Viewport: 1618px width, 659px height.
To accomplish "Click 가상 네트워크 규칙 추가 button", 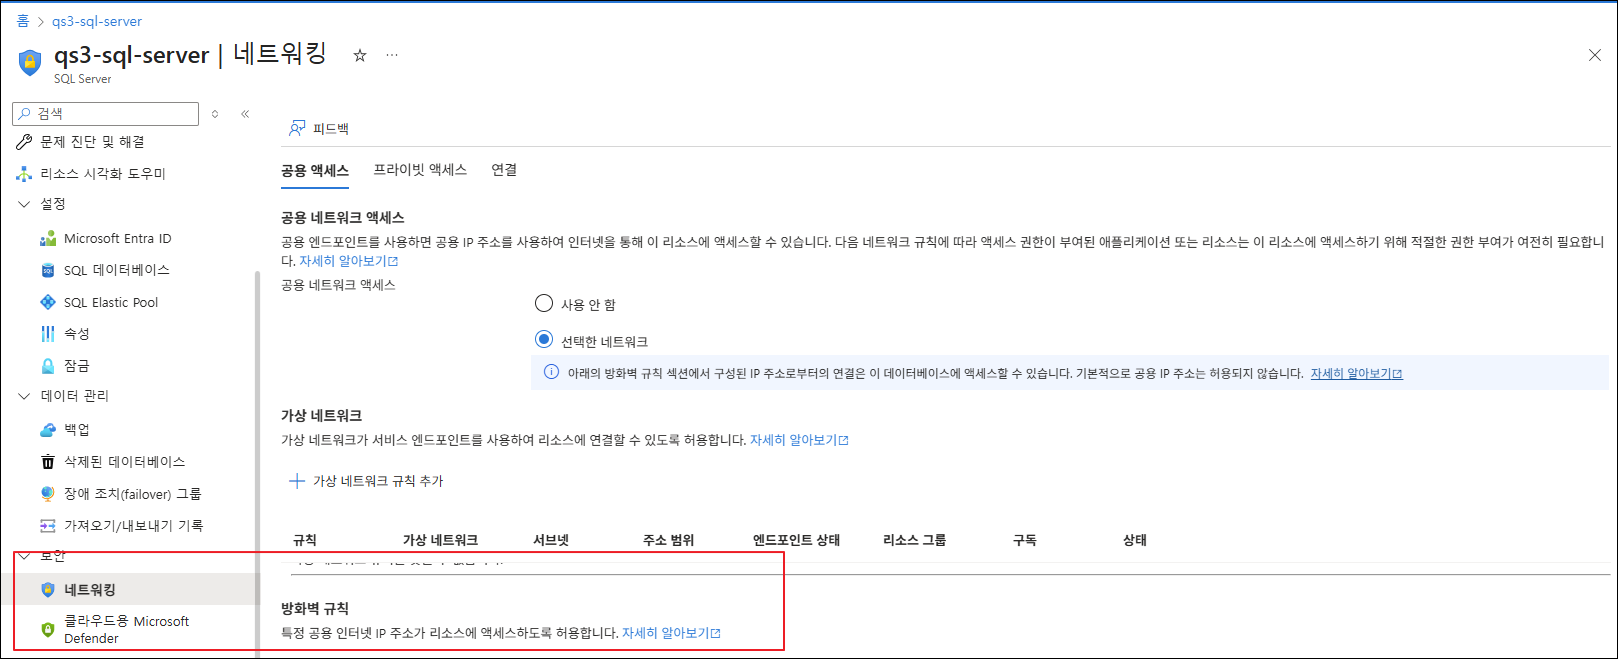I will coord(367,481).
